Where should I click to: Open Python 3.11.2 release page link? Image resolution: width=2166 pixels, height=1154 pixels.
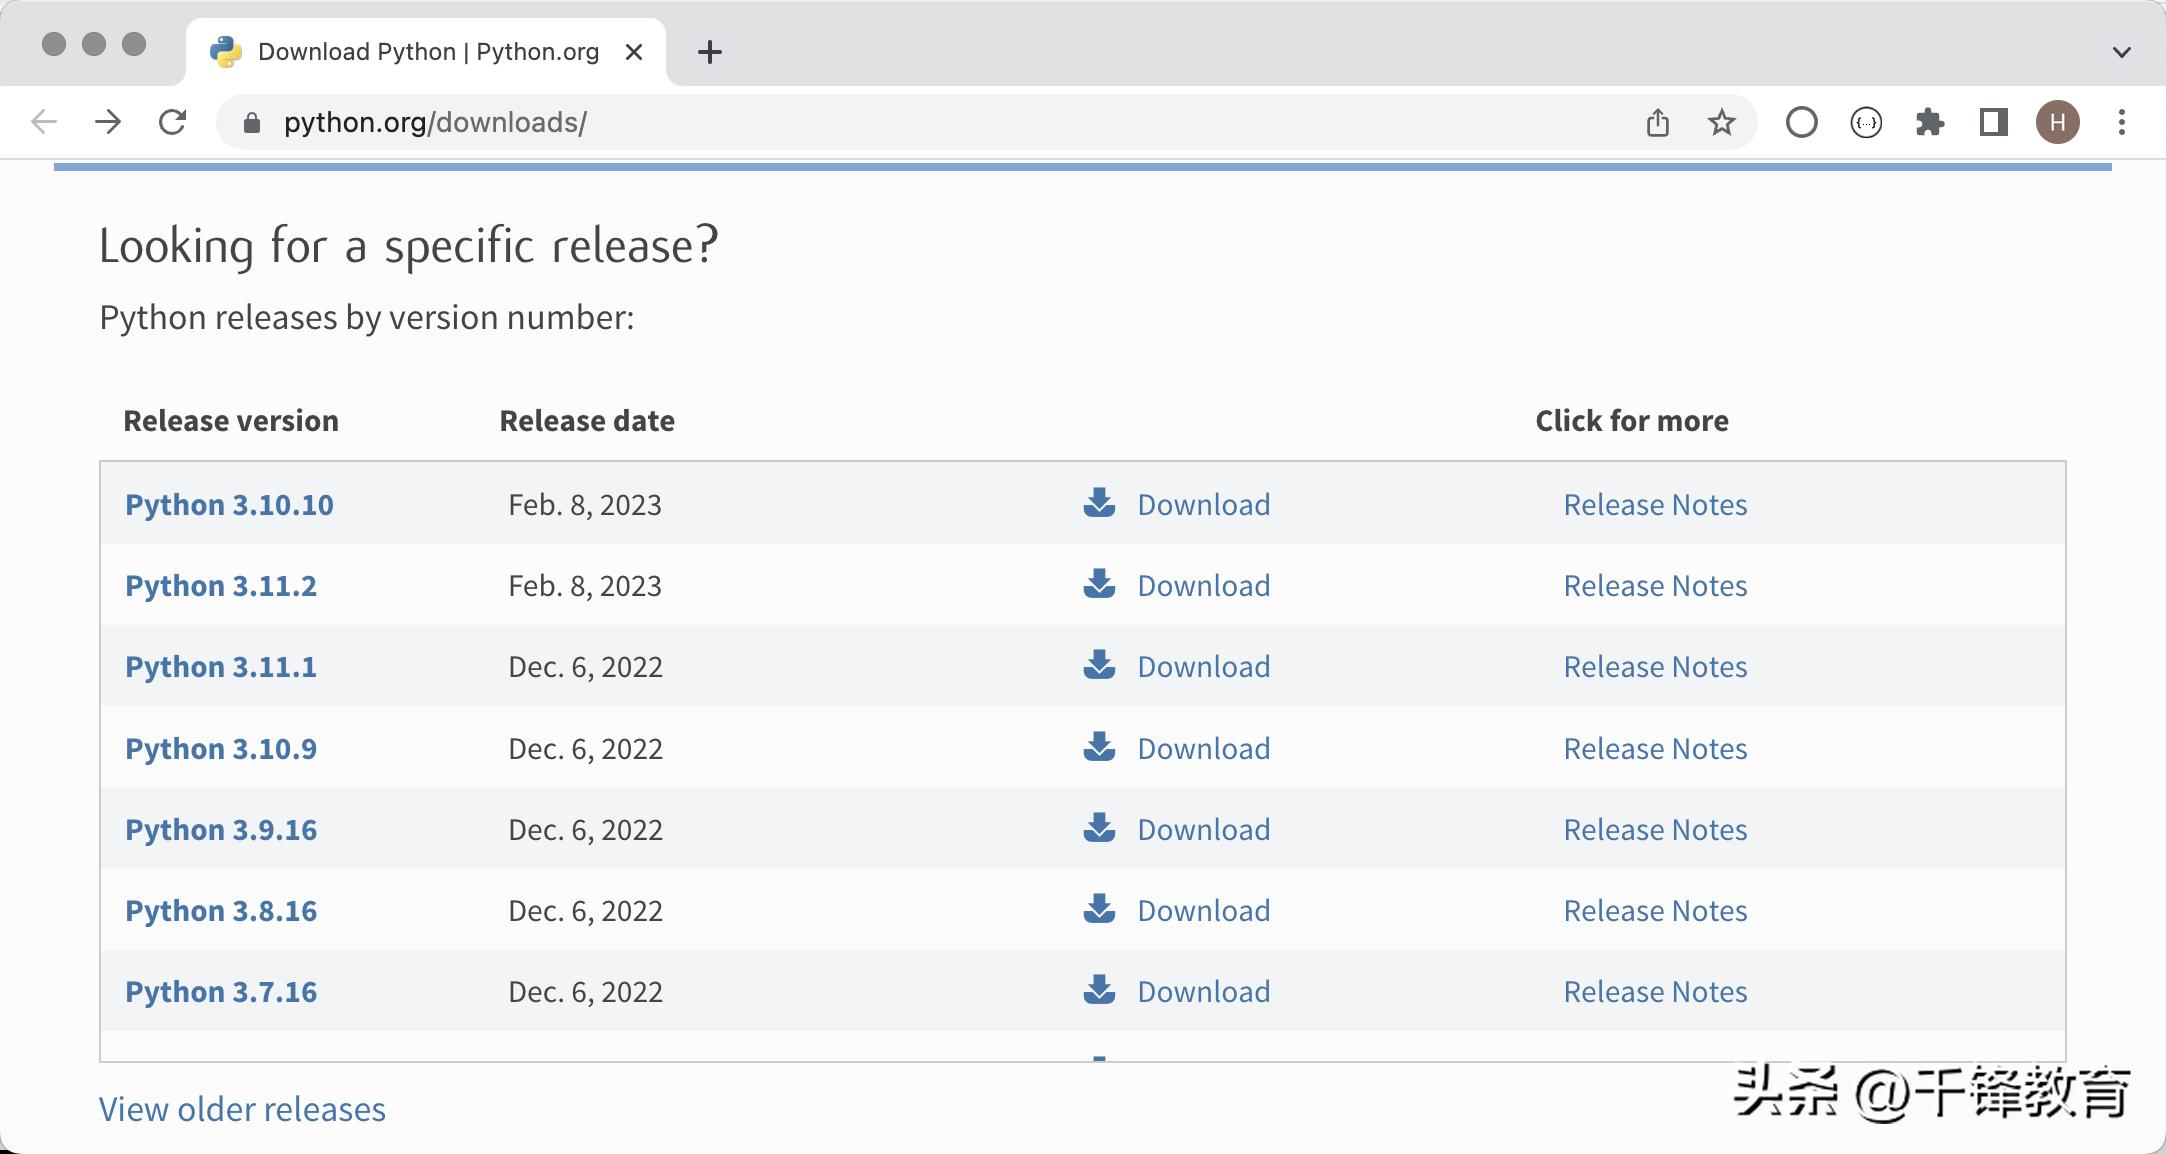point(221,586)
